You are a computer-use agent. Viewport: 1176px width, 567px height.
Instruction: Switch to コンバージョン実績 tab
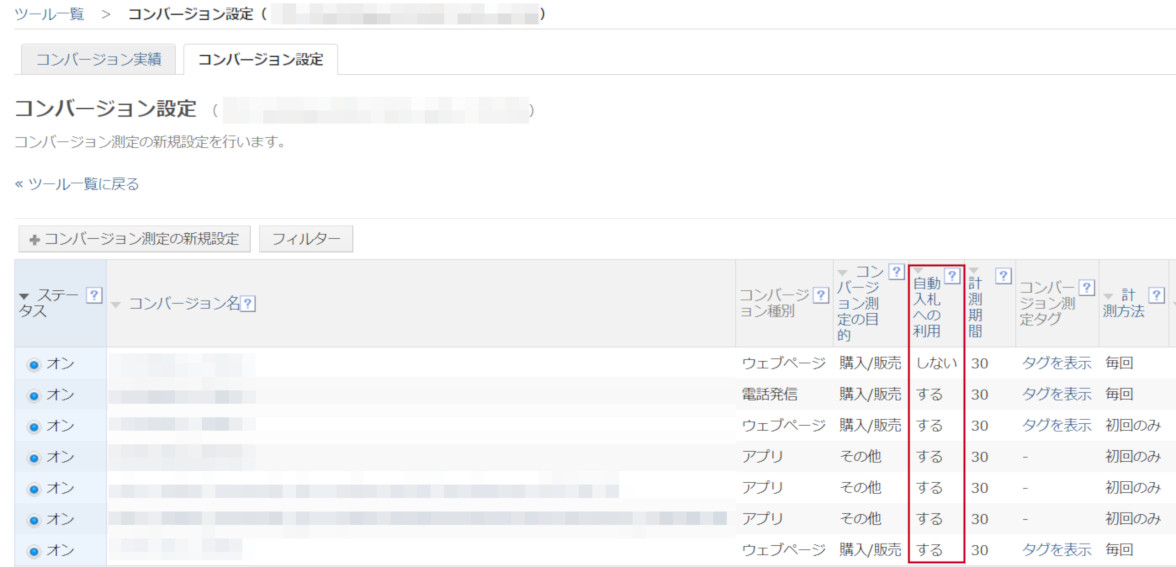click(x=98, y=60)
